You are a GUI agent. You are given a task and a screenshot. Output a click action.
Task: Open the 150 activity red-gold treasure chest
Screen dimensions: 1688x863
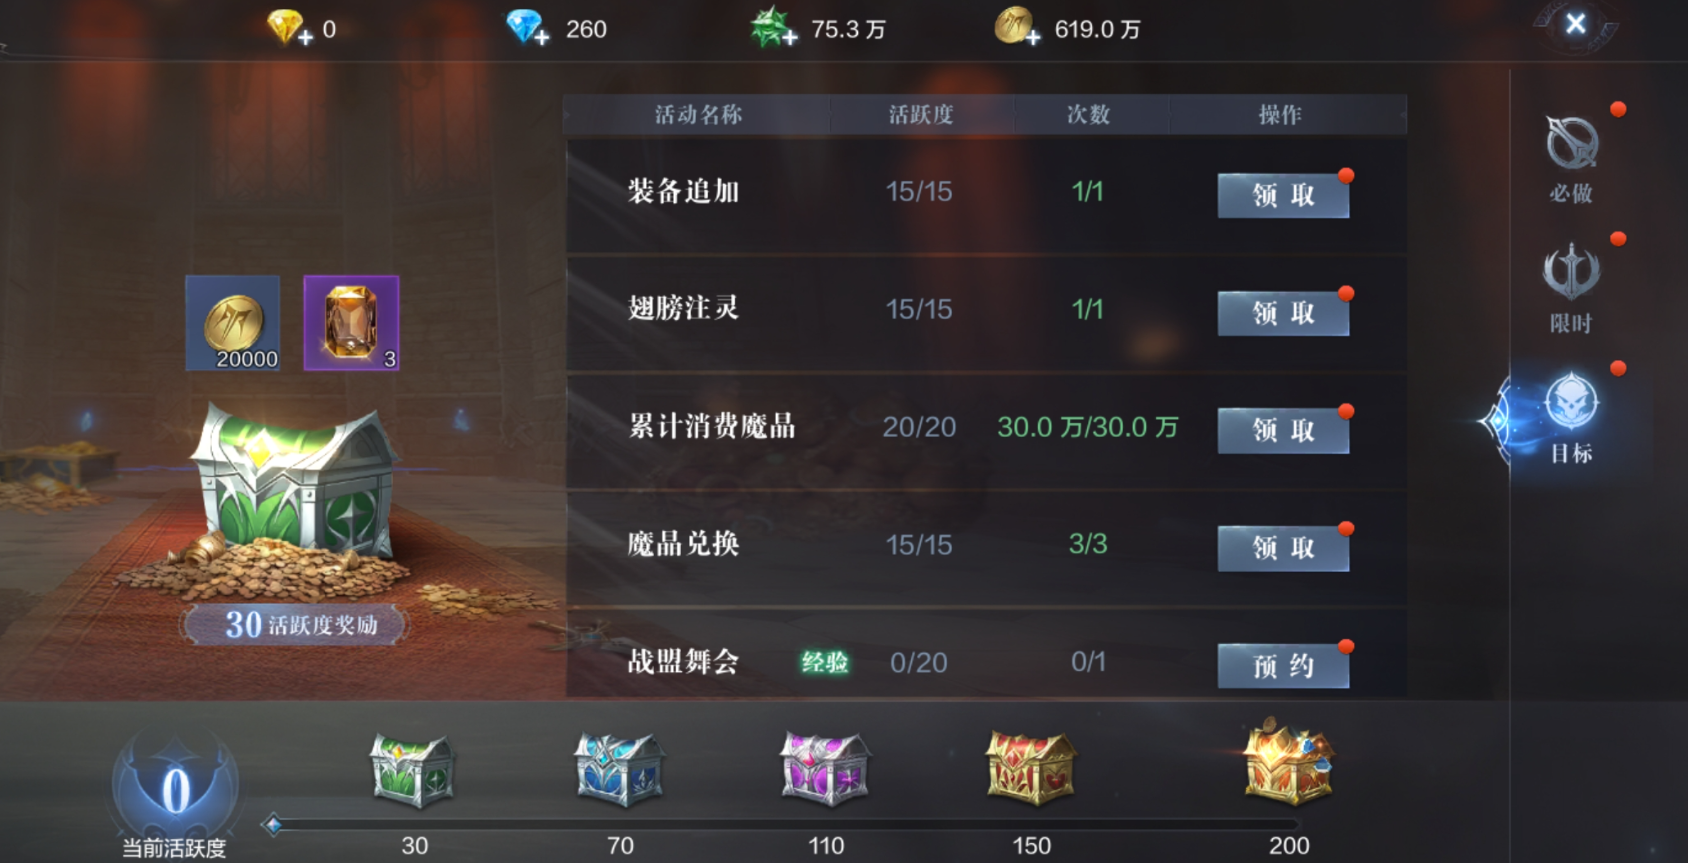pyautogui.click(x=1031, y=768)
